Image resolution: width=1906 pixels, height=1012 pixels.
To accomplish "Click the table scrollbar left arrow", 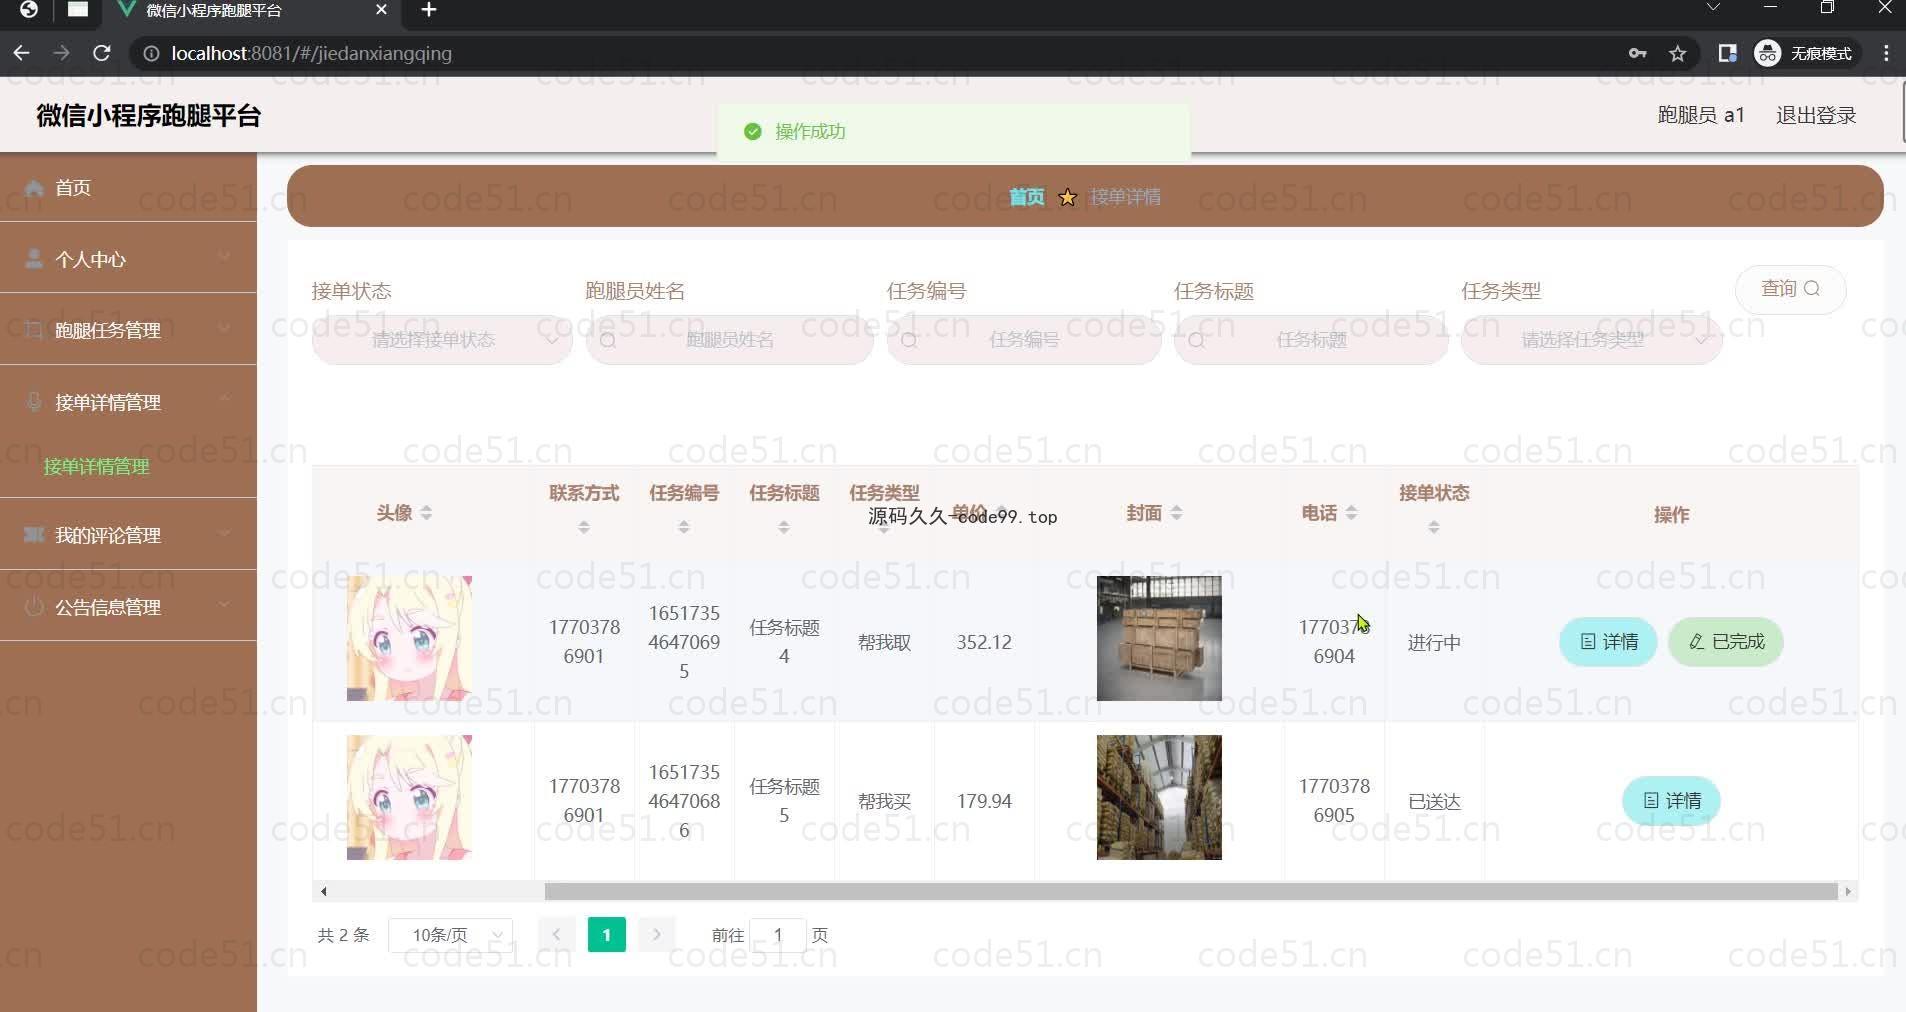I will 323,891.
